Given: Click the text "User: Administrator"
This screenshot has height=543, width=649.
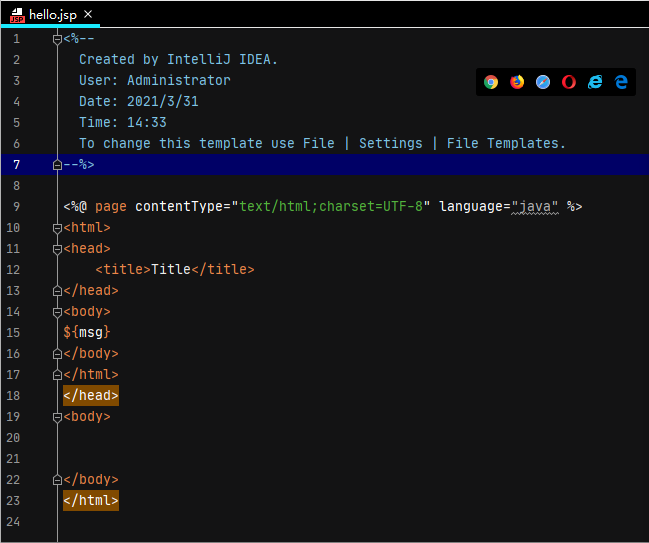Looking at the screenshot, I should (x=154, y=80).
